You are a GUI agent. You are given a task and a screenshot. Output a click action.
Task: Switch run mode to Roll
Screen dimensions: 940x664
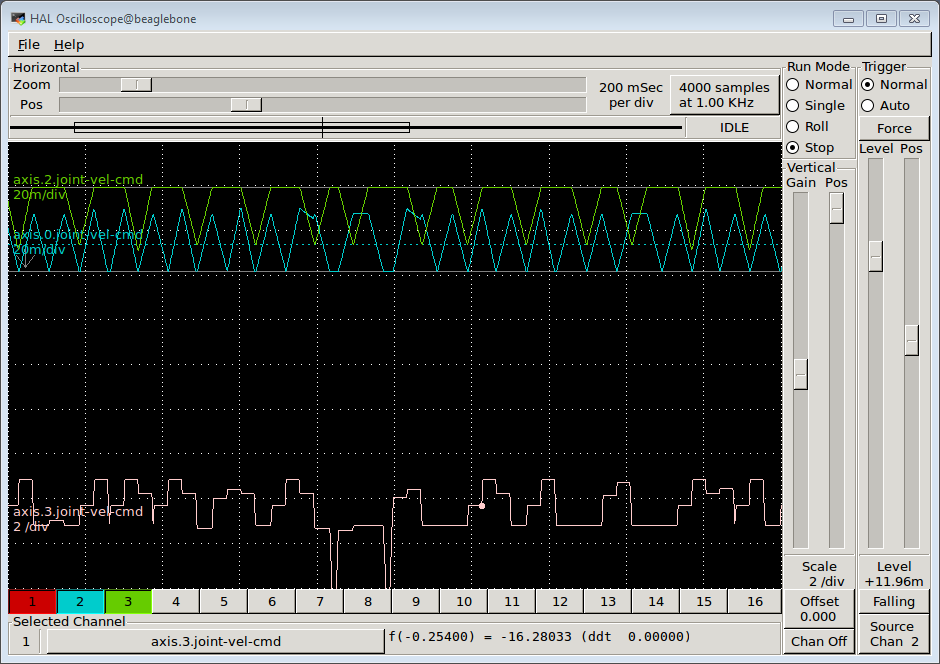(x=793, y=127)
